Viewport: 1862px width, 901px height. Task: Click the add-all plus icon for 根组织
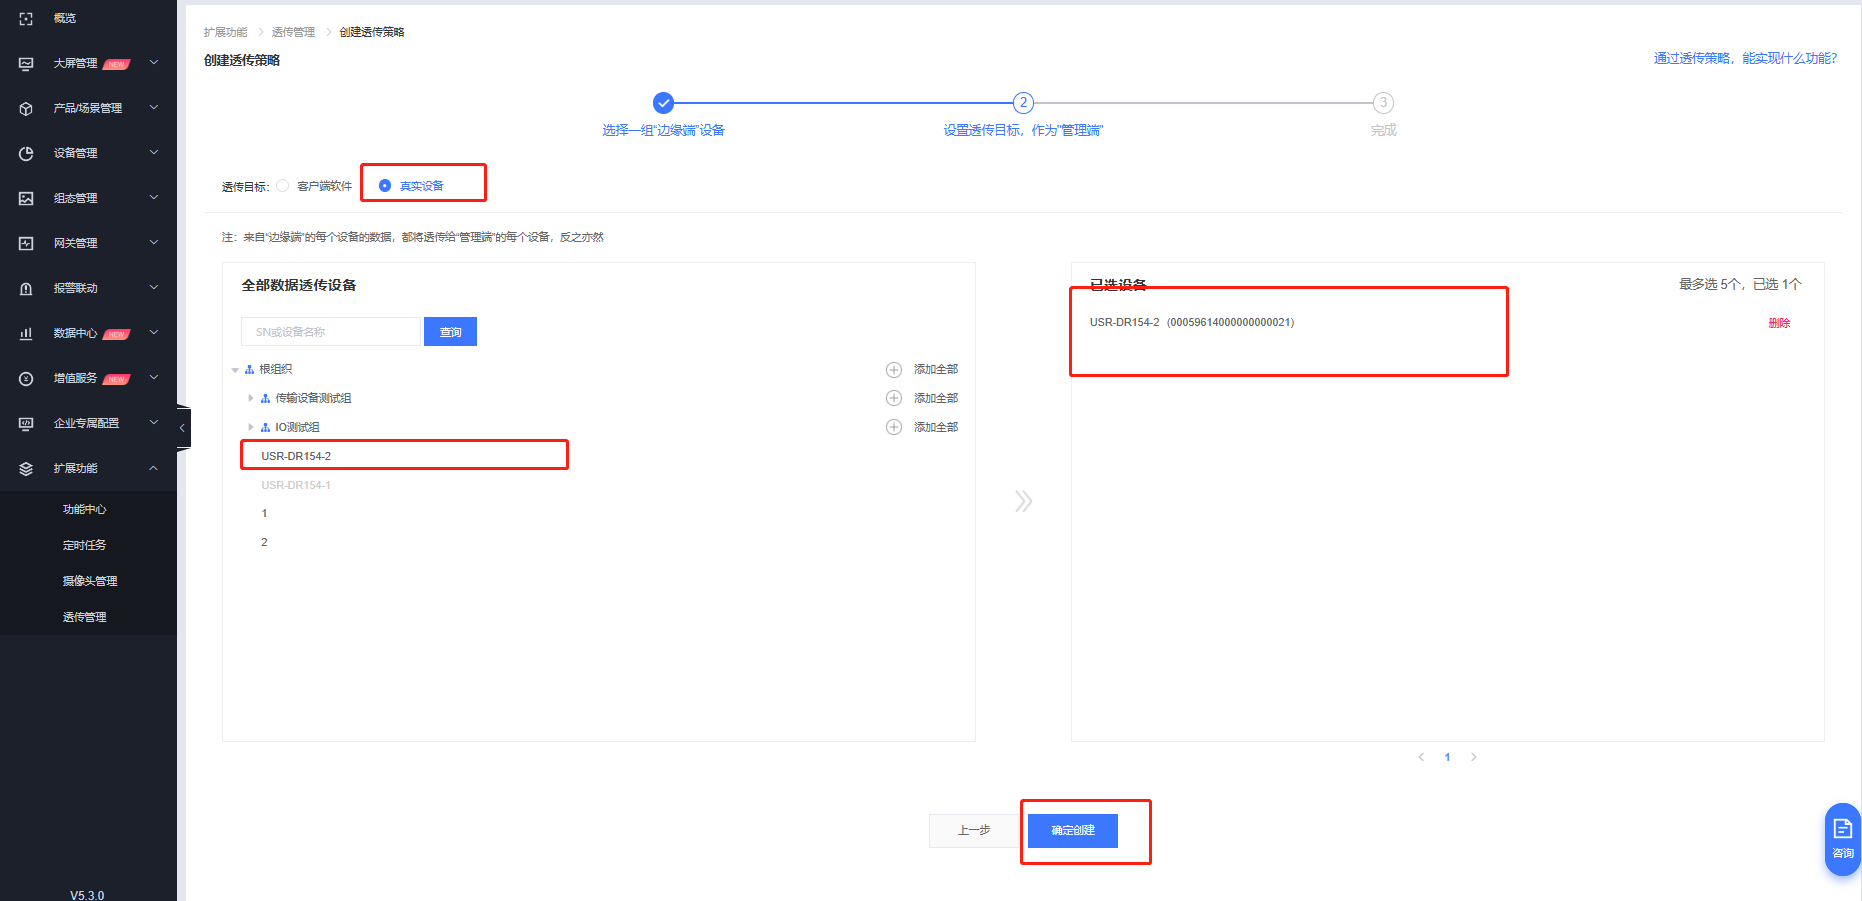(x=894, y=370)
